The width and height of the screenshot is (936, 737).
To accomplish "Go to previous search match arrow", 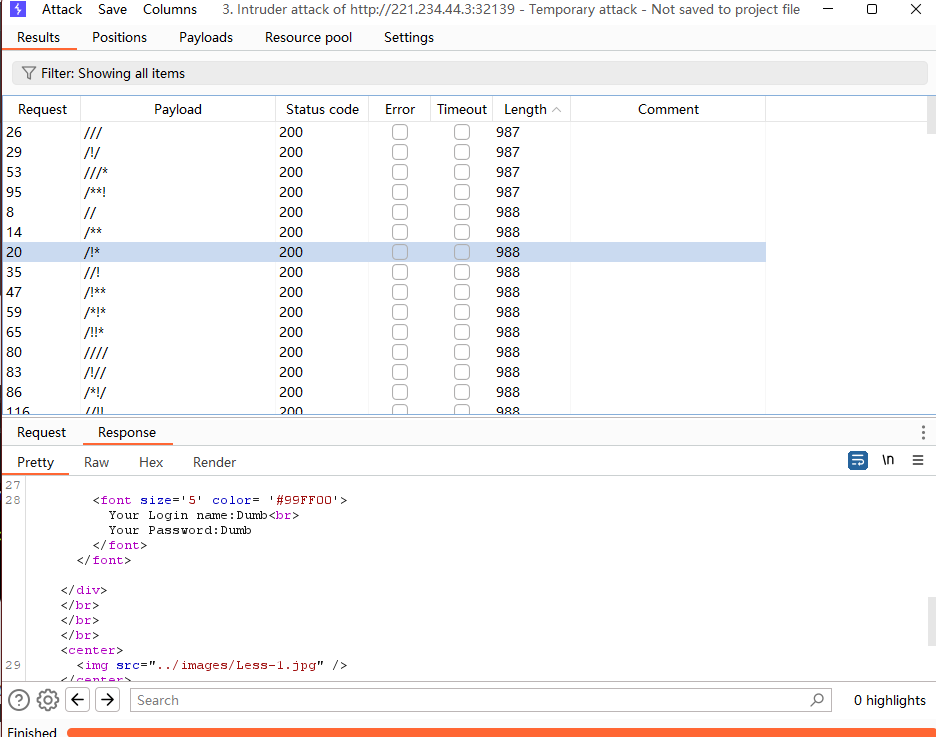I will [78, 700].
